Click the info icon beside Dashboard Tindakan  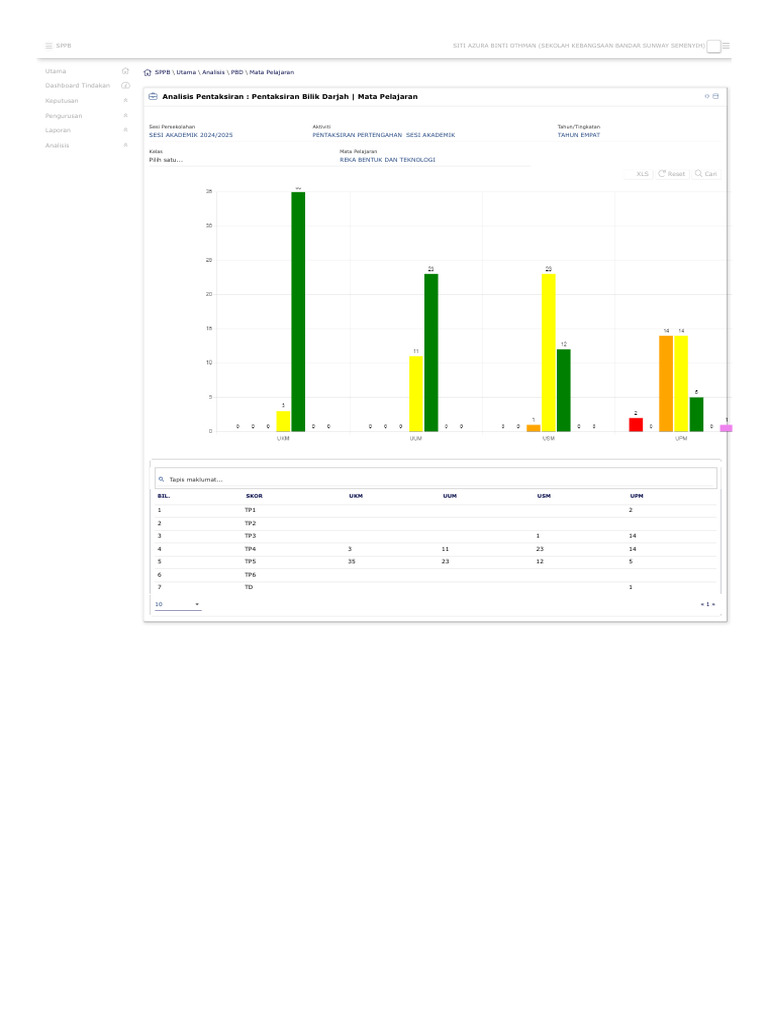tap(125, 86)
